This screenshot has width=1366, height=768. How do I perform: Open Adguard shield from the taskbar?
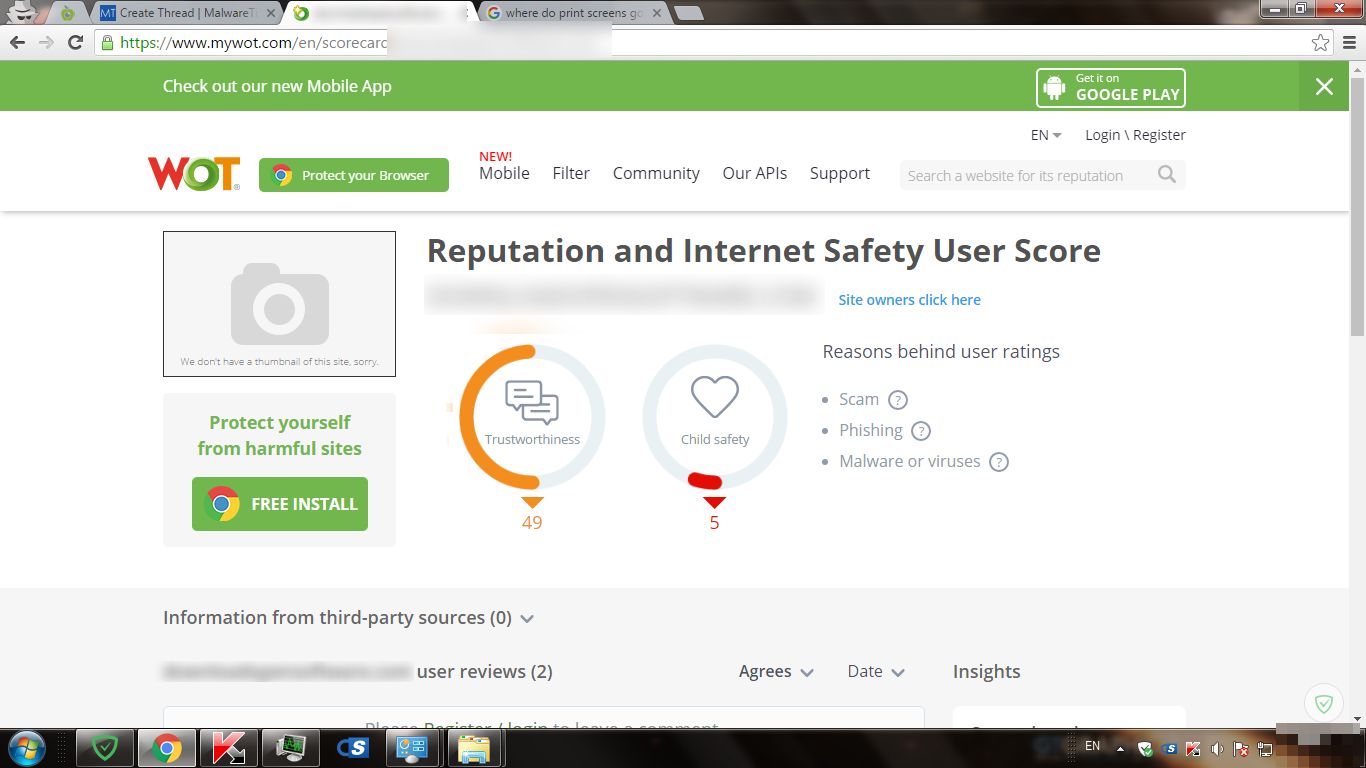[105, 748]
